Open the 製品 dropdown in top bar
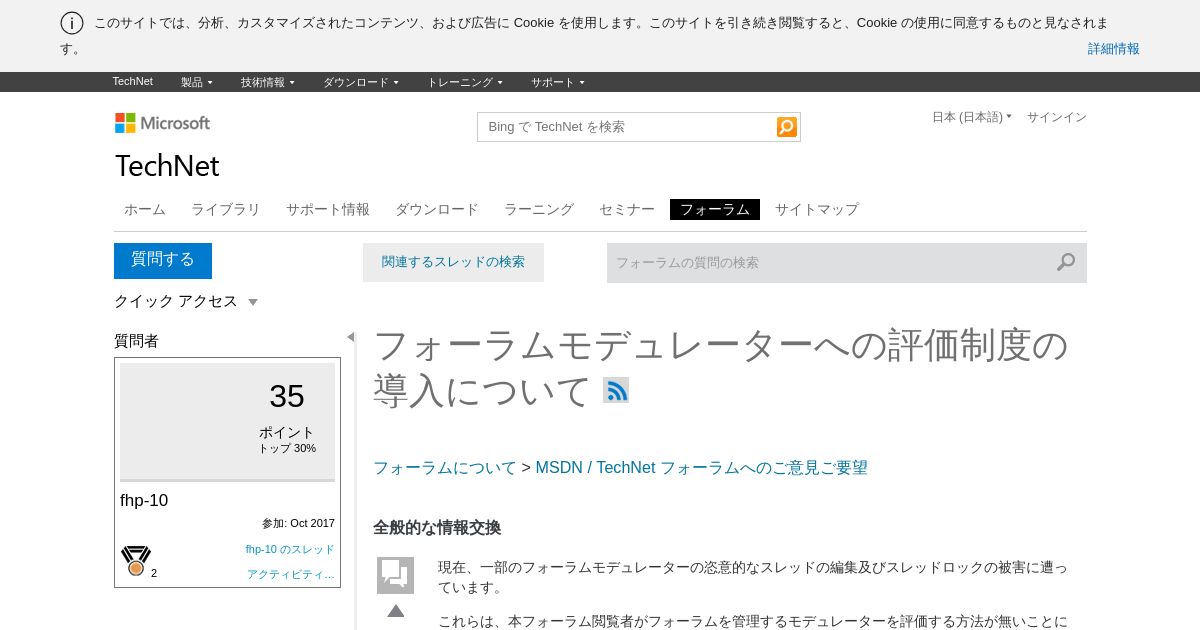 [197, 82]
